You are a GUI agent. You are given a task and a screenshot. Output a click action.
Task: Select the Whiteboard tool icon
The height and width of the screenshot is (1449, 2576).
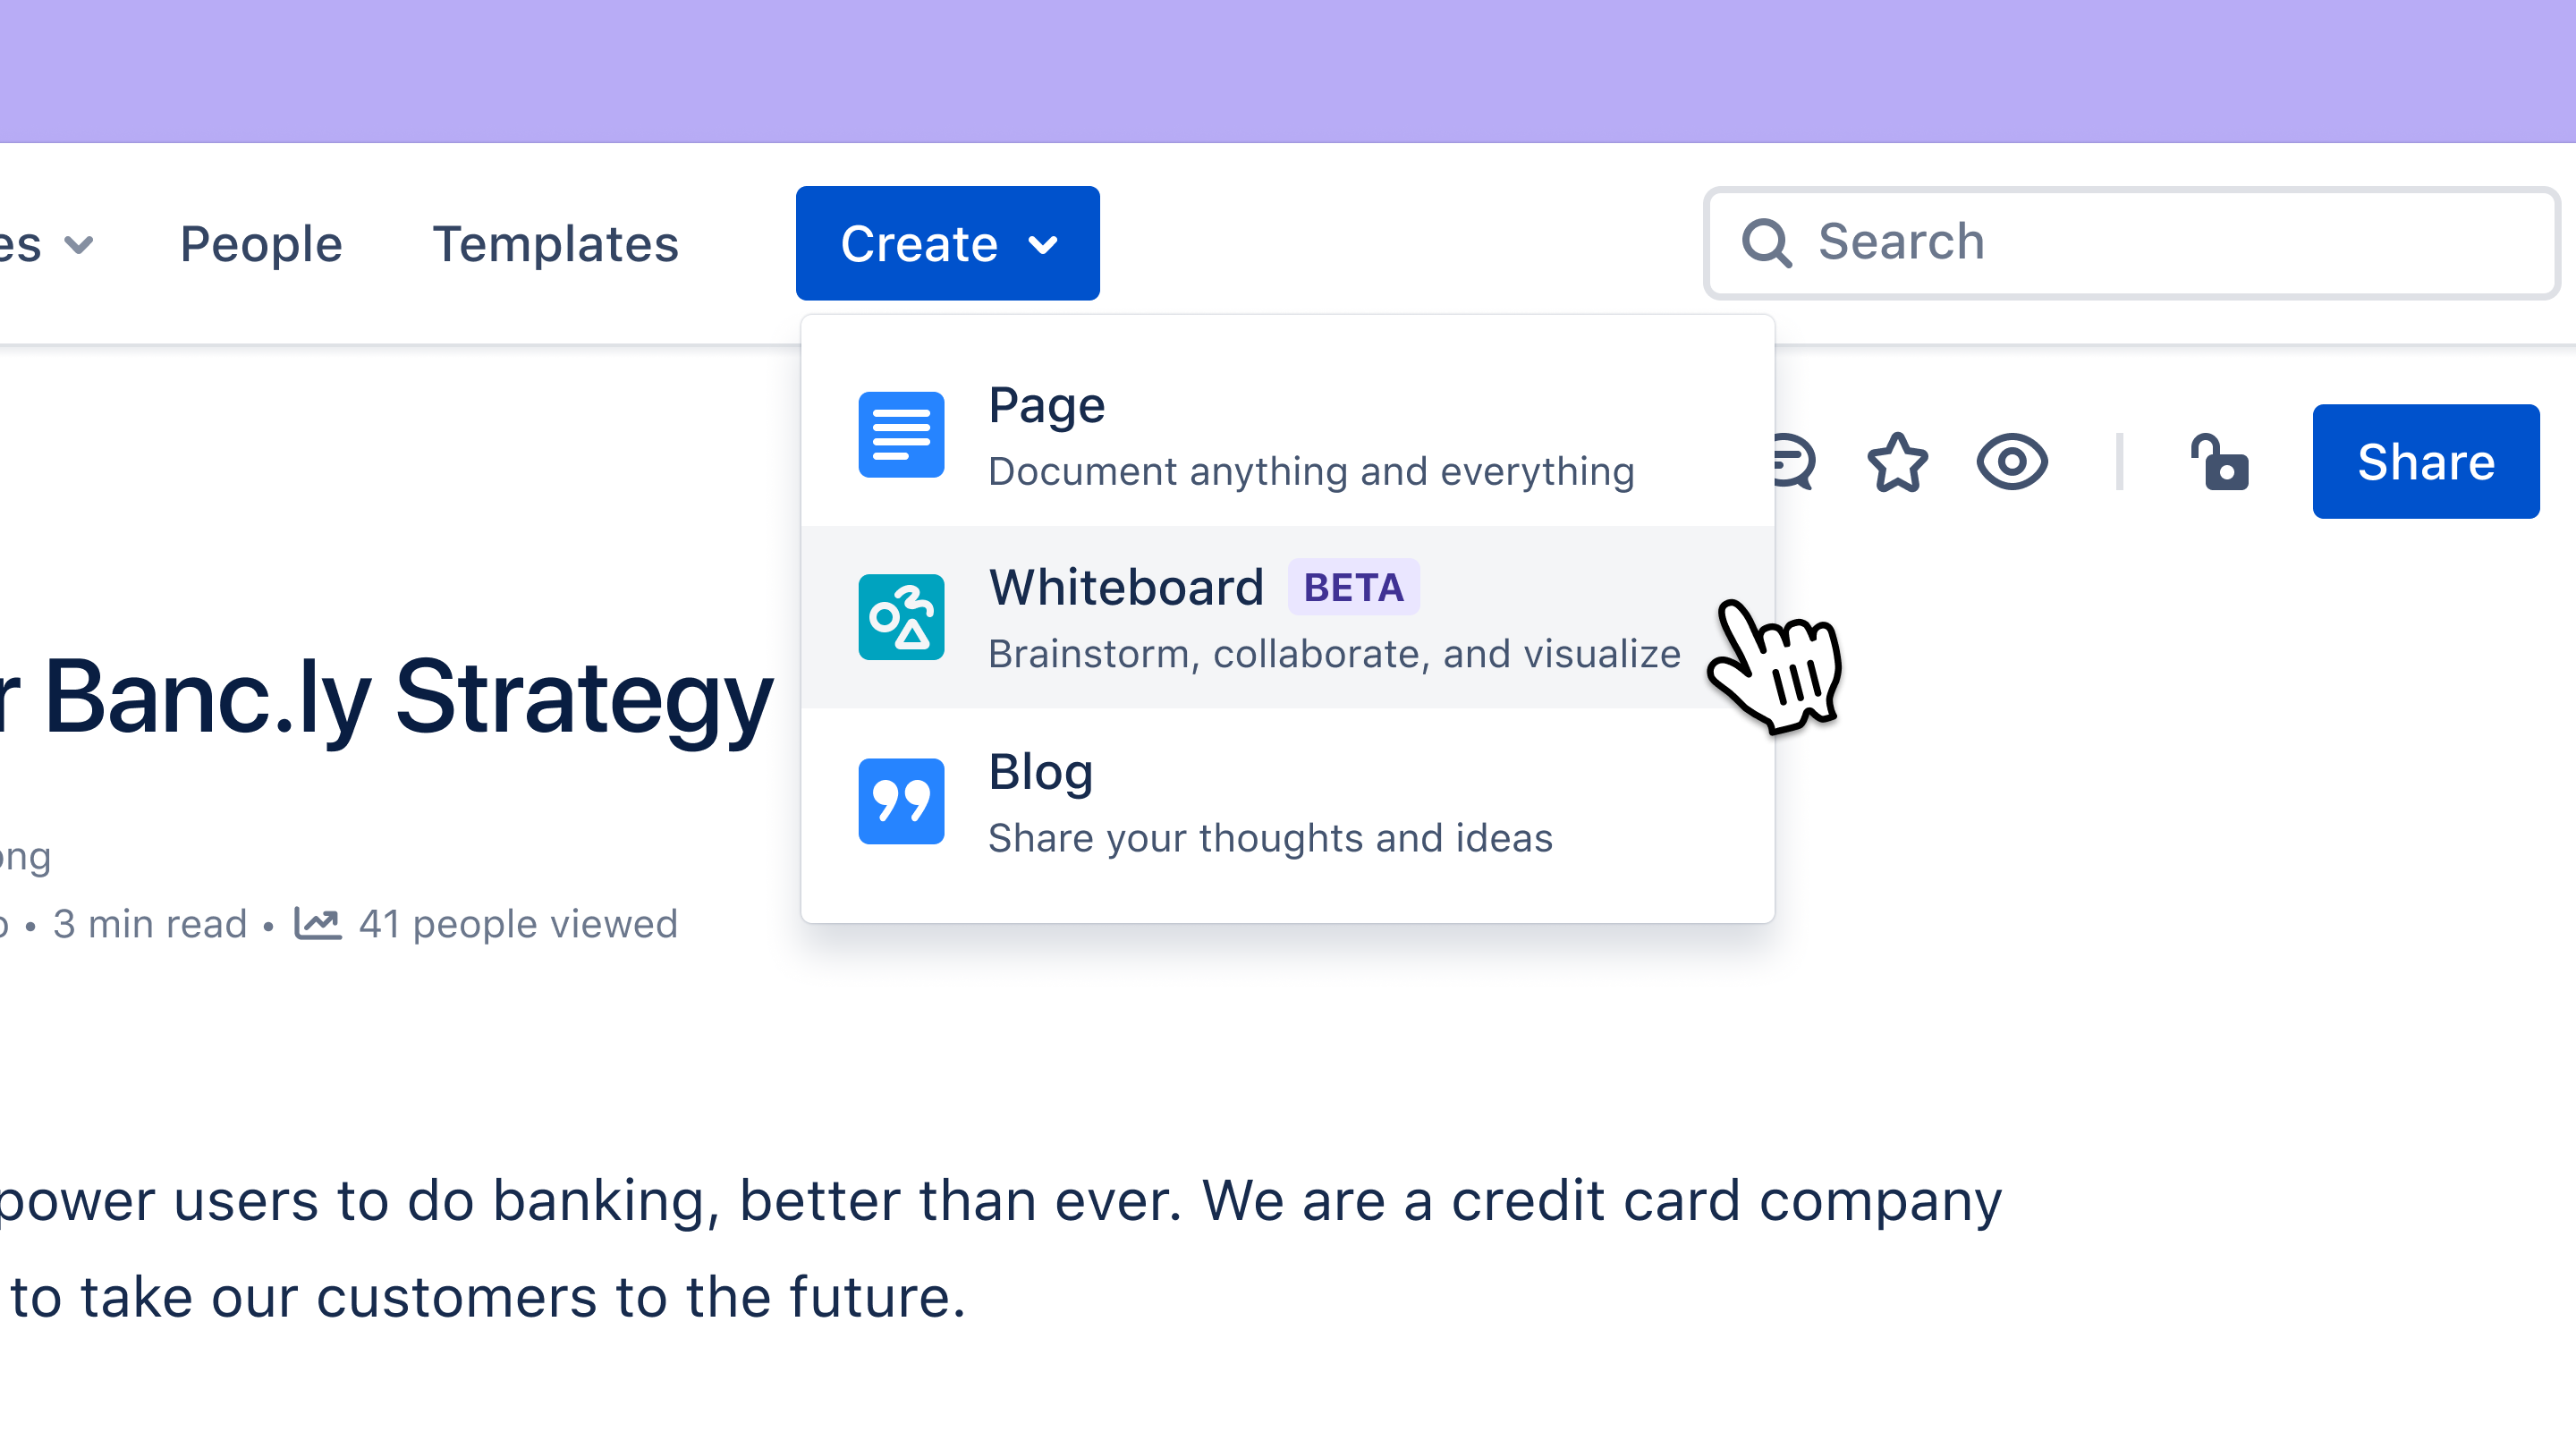(x=901, y=617)
